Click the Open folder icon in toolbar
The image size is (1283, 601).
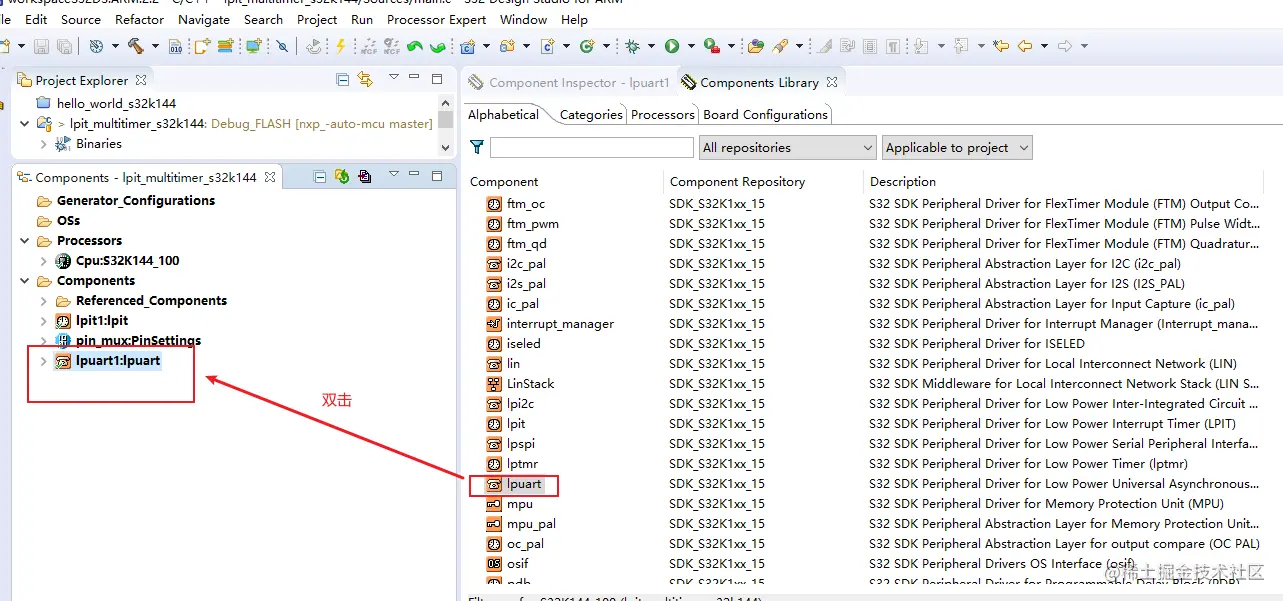[x=756, y=46]
